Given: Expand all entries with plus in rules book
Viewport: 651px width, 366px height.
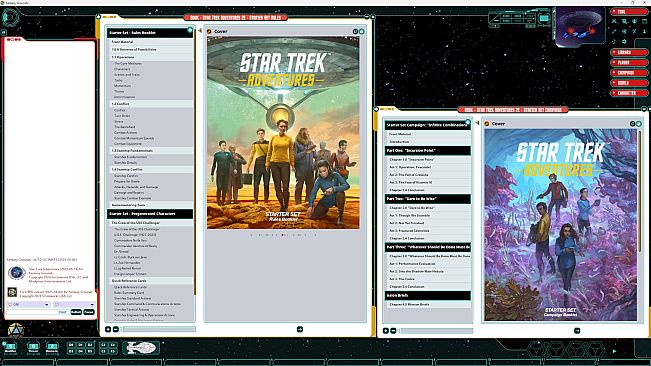Looking at the screenshot, I should [108, 329].
